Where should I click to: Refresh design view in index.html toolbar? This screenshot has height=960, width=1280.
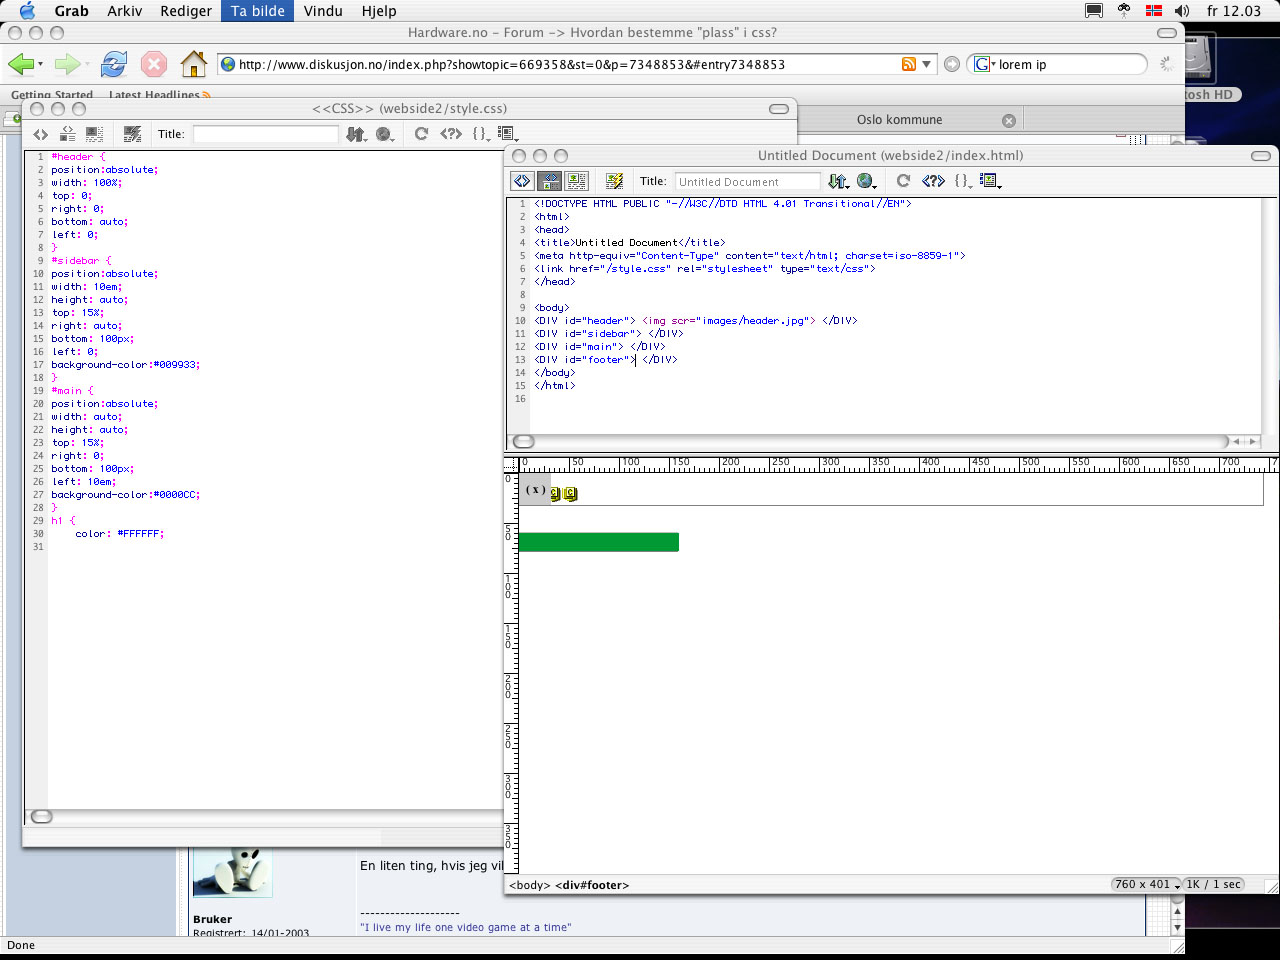(903, 181)
